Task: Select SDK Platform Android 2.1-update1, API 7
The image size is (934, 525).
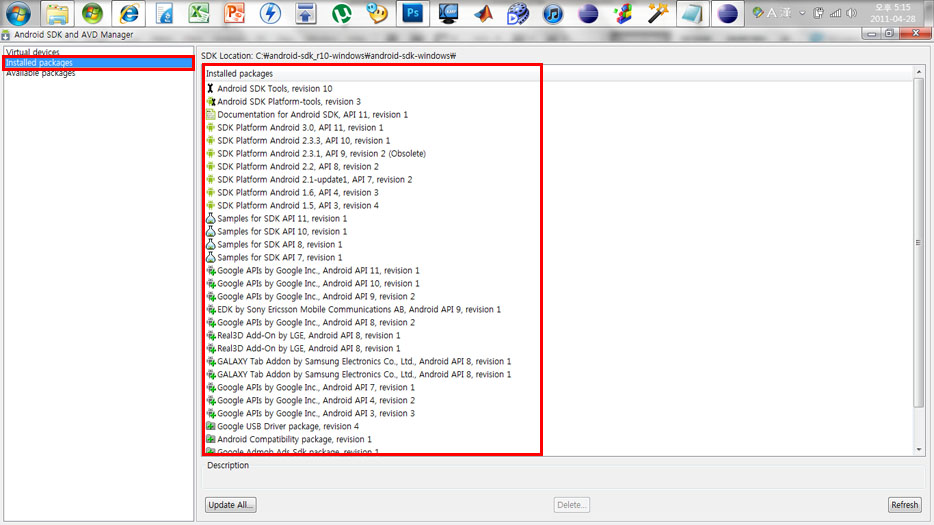Action: (315, 179)
